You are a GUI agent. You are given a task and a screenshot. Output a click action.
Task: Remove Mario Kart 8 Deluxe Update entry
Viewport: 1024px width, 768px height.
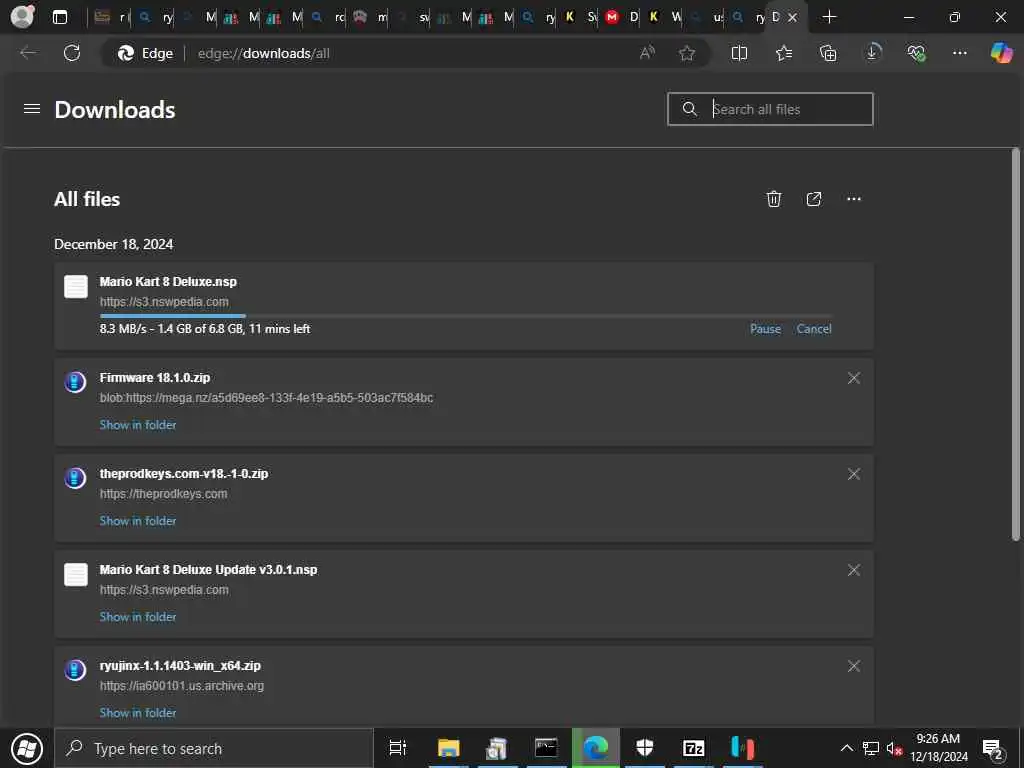[x=854, y=570]
